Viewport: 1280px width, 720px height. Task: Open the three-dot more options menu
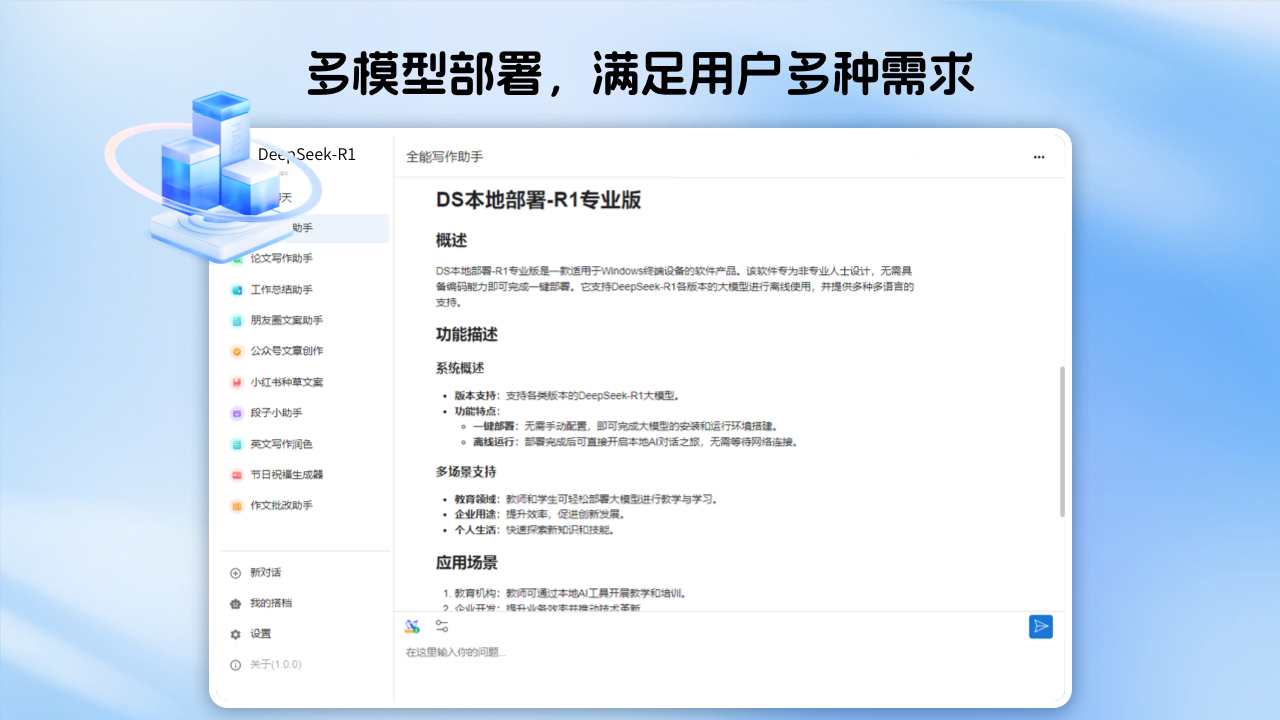1039,157
